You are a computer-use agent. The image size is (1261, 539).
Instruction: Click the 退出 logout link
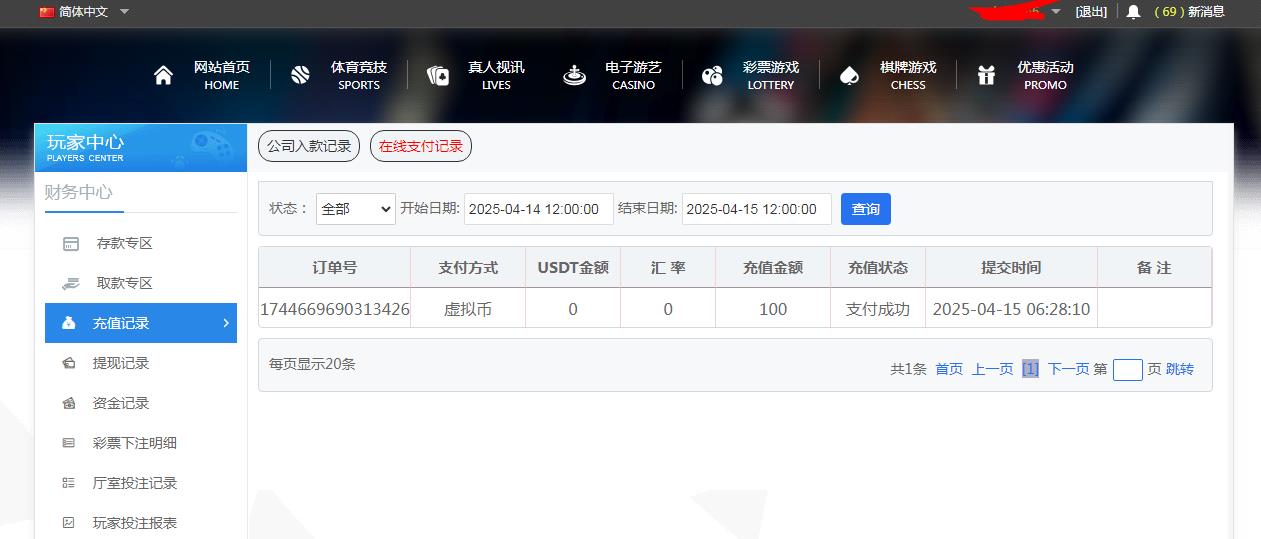coord(1091,12)
